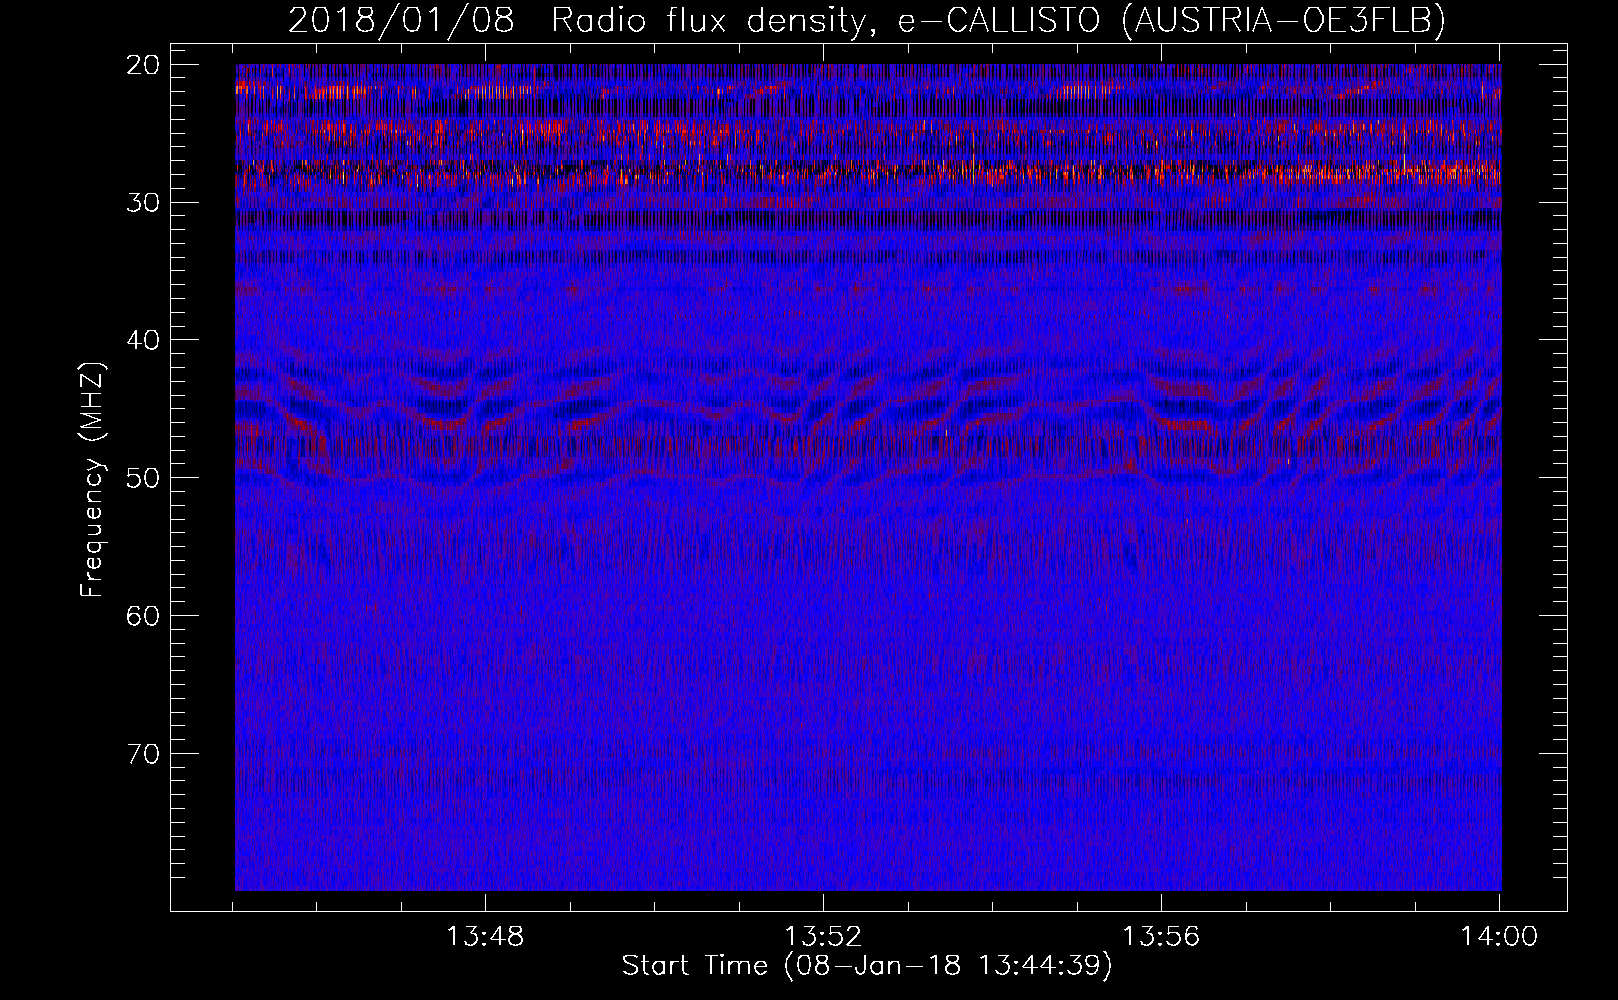Screen dimensions: 1618x1000
Task: Click the 60 frequency tick label
Action: (x=144, y=615)
